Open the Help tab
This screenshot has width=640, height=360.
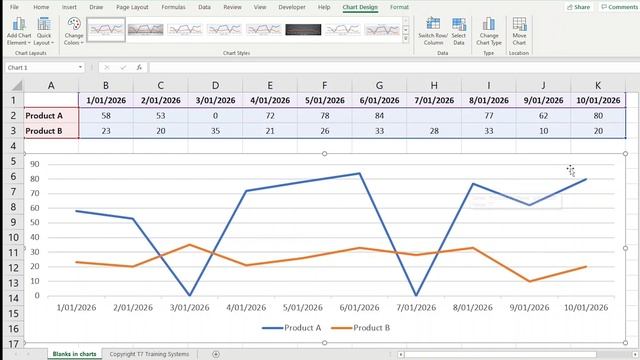pyautogui.click(x=324, y=7)
